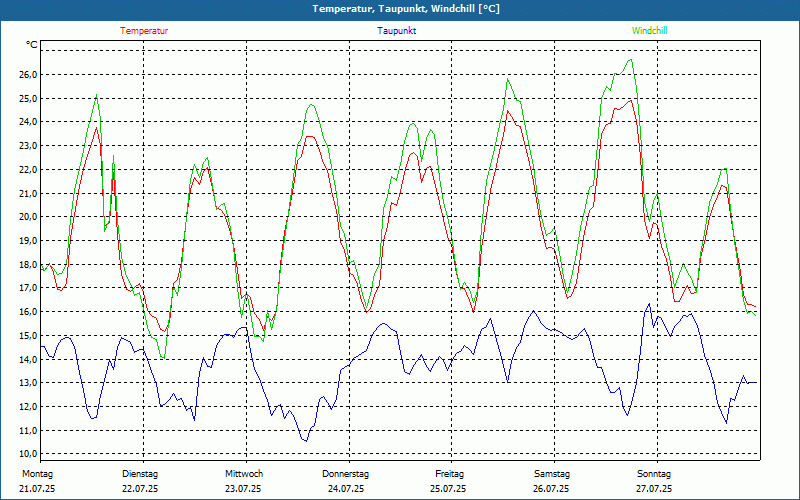
Task: Click the 25,0 y-axis value
Action: [29, 98]
